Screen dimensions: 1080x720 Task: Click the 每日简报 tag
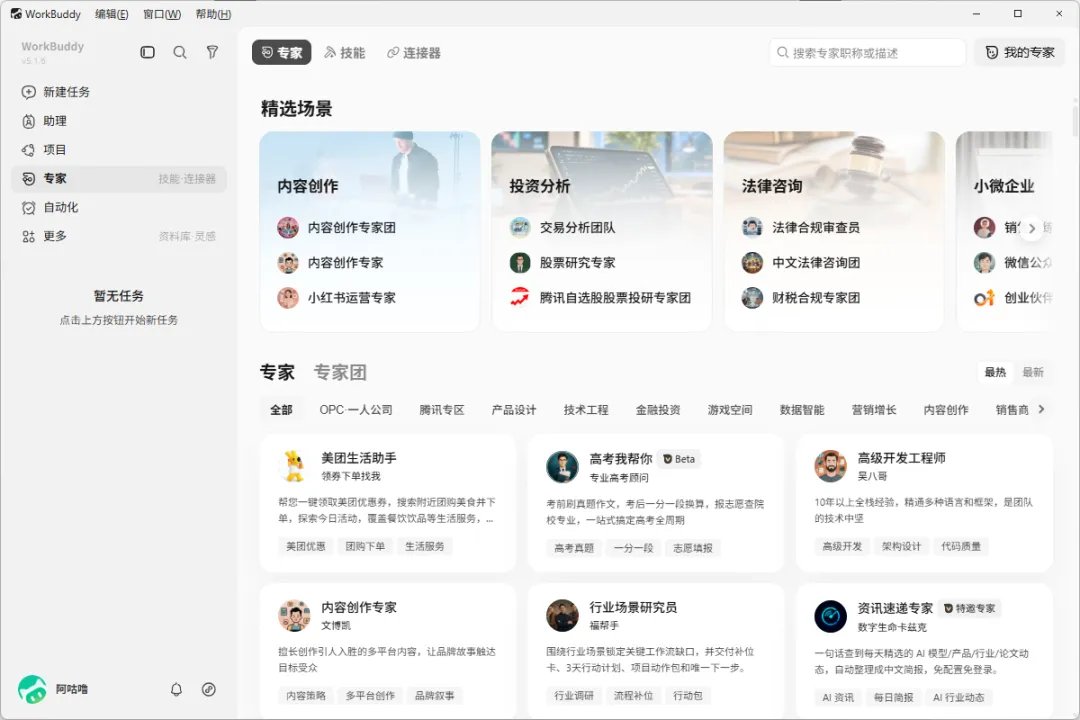pyautogui.click(x=893, y=697)
